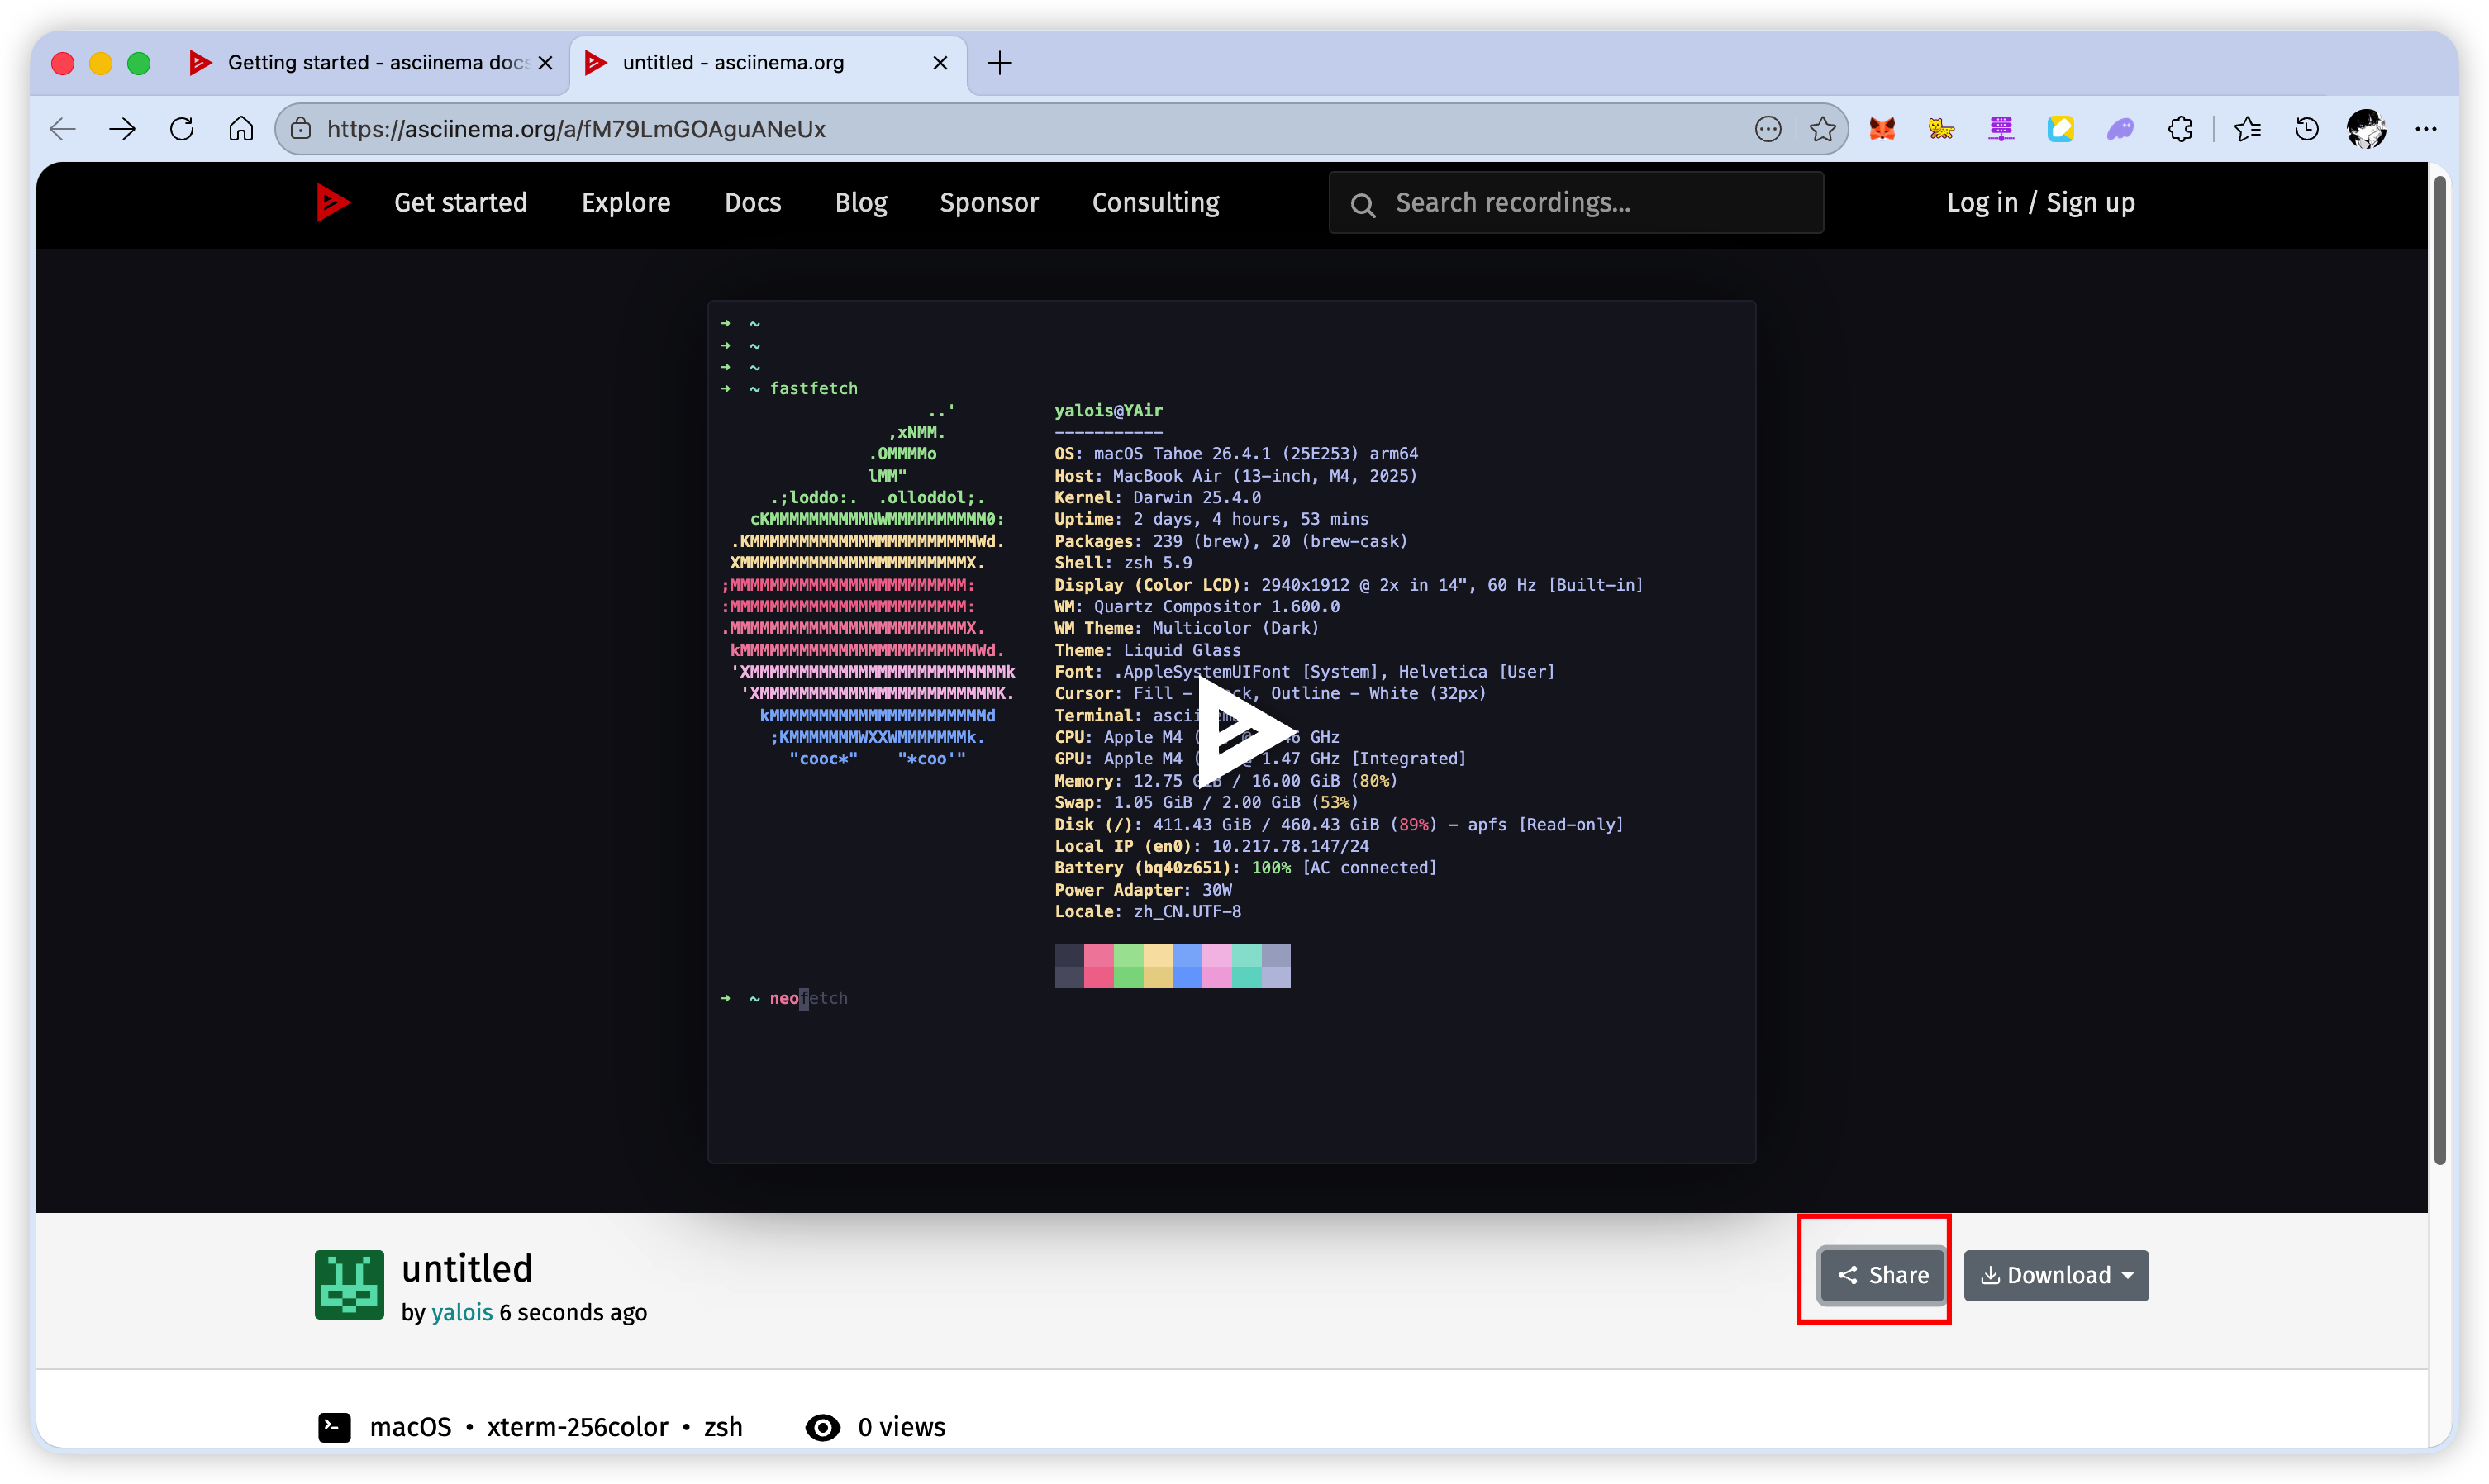Open the browser history clock icon
The image size is (2489, 1484).
[2306, 129]
